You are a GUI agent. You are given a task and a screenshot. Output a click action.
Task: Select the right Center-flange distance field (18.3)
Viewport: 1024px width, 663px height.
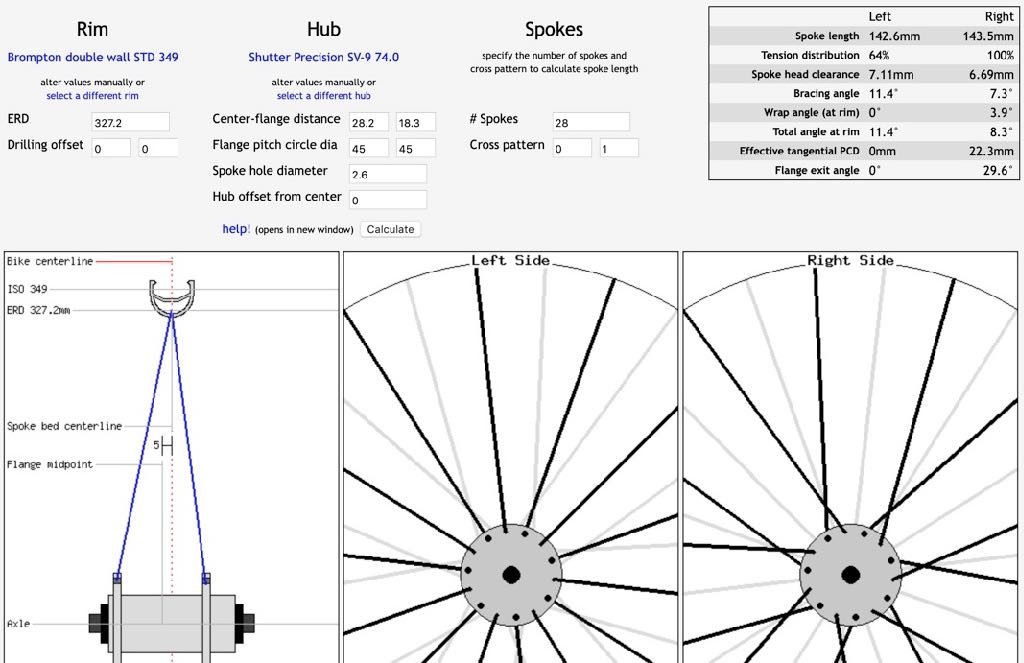tap(415, 122)
